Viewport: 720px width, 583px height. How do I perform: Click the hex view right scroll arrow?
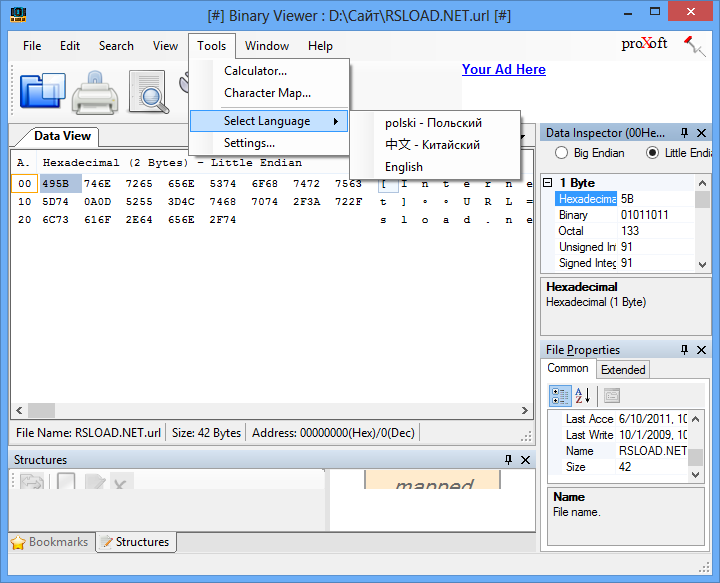tap(525, 410)
